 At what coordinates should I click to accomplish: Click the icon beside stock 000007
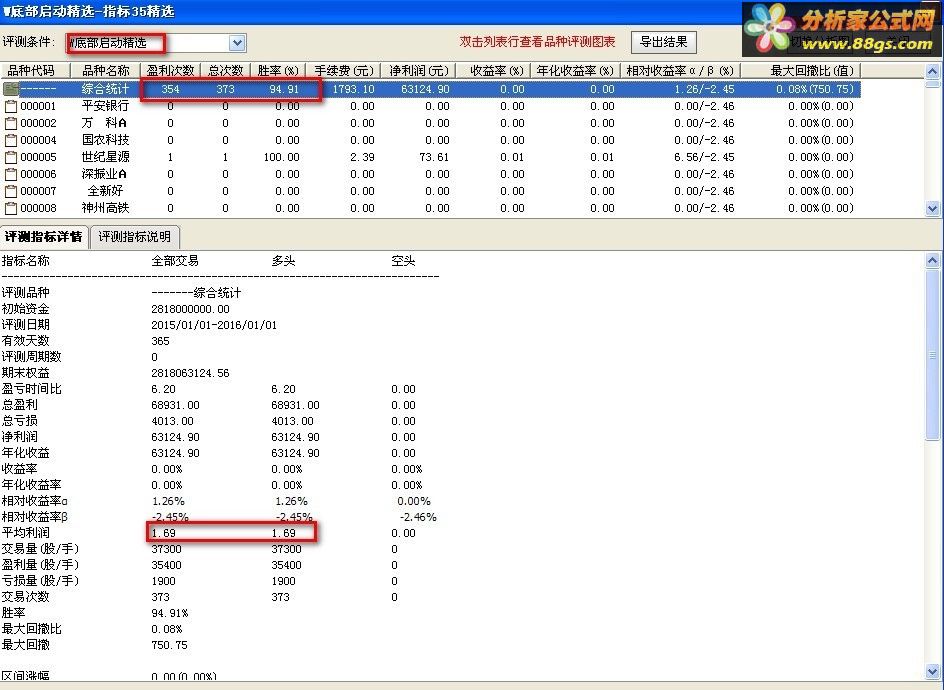click(11, 191)
